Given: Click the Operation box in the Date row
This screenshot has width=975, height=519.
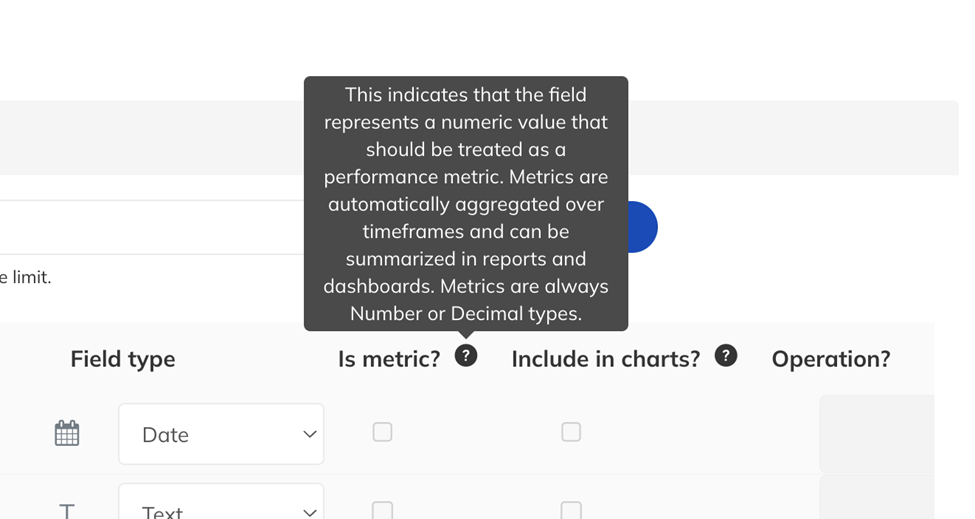Looking at the screenshot, I should [877, 434].
